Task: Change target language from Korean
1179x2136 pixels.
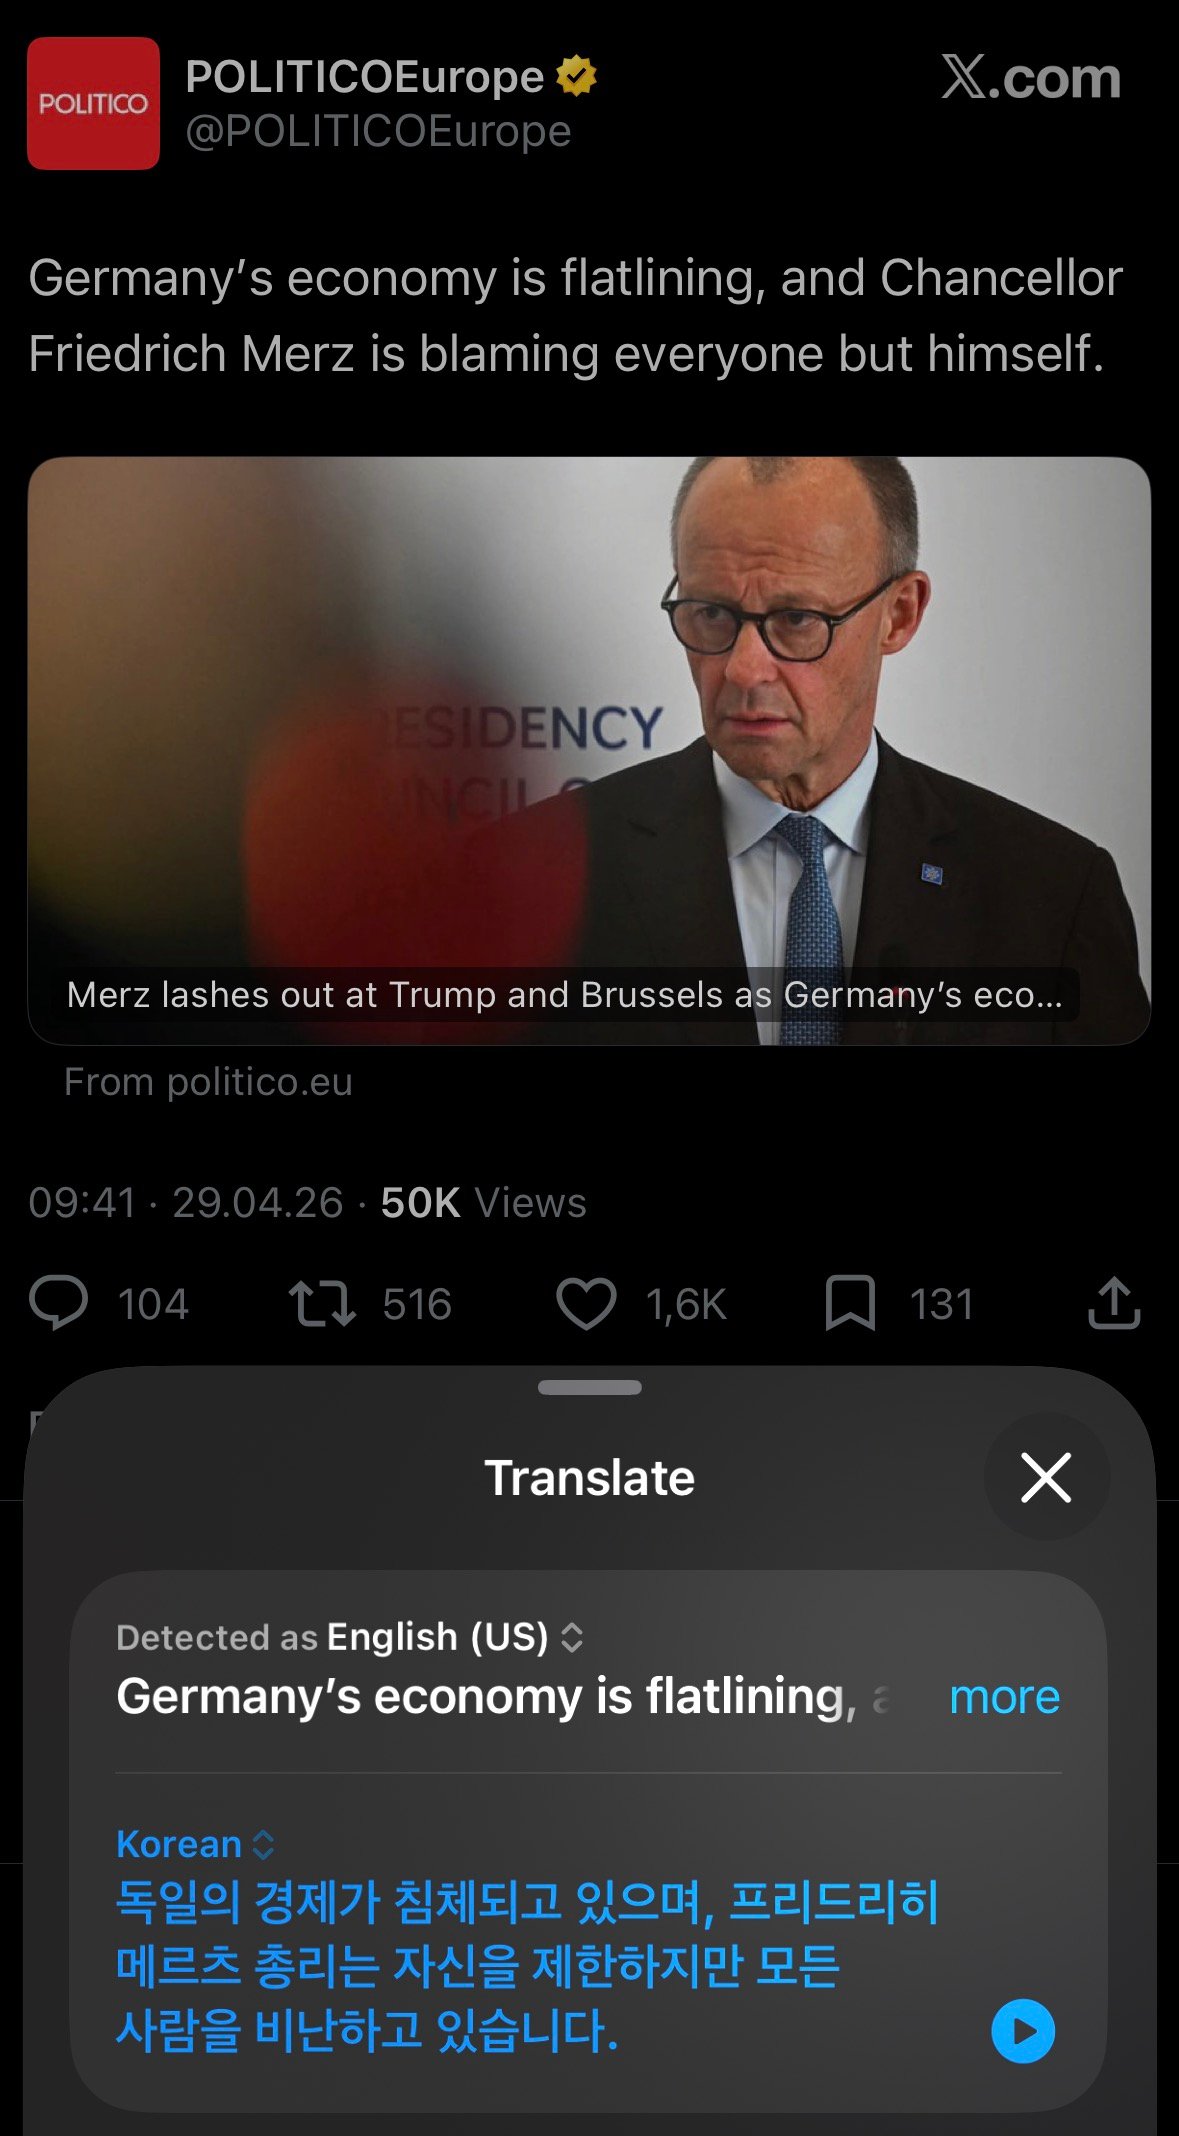Action: (x=196, y=1844)
